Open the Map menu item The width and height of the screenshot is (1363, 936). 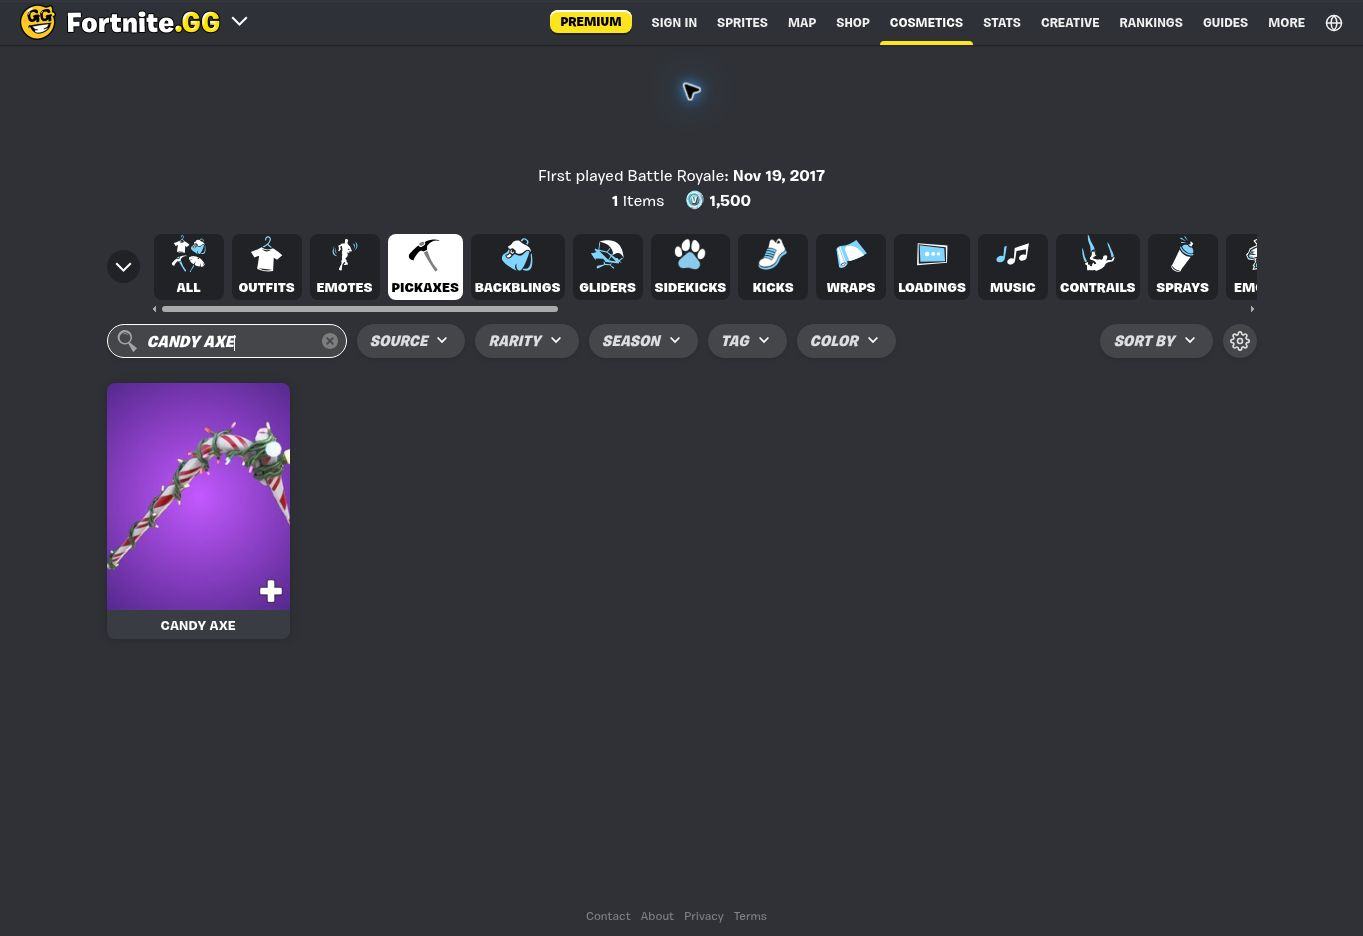click(x=802, y=23)
